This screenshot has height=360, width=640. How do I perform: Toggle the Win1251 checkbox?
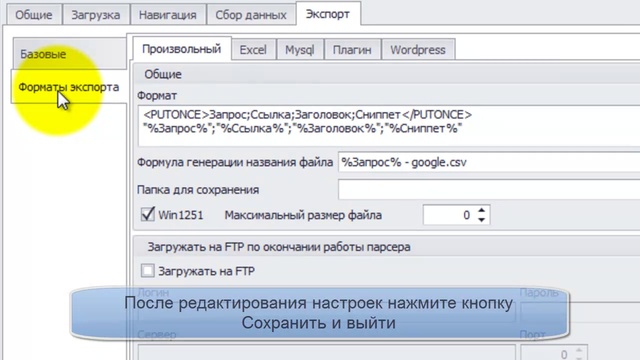148,215
